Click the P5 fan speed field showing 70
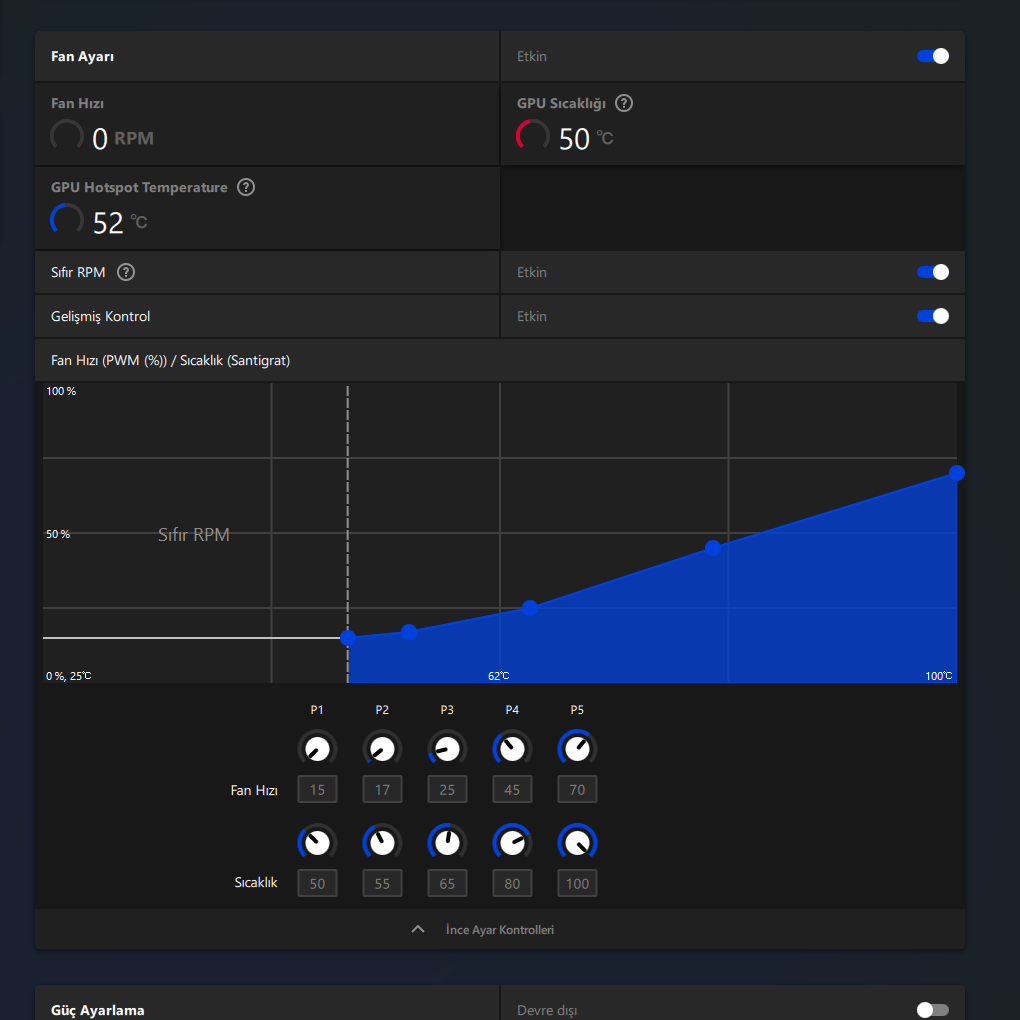 578,789
